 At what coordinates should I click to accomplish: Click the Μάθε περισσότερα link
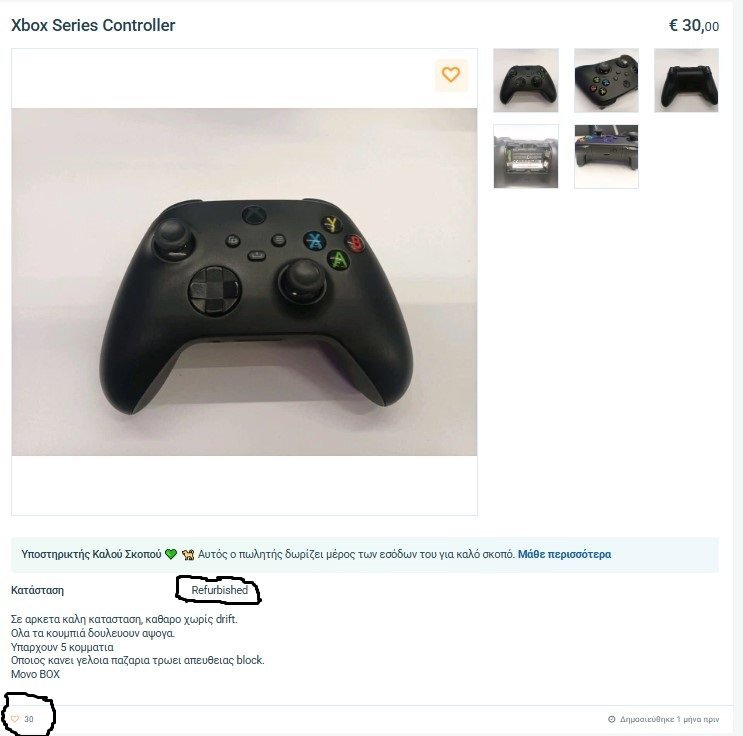(564, 554)
